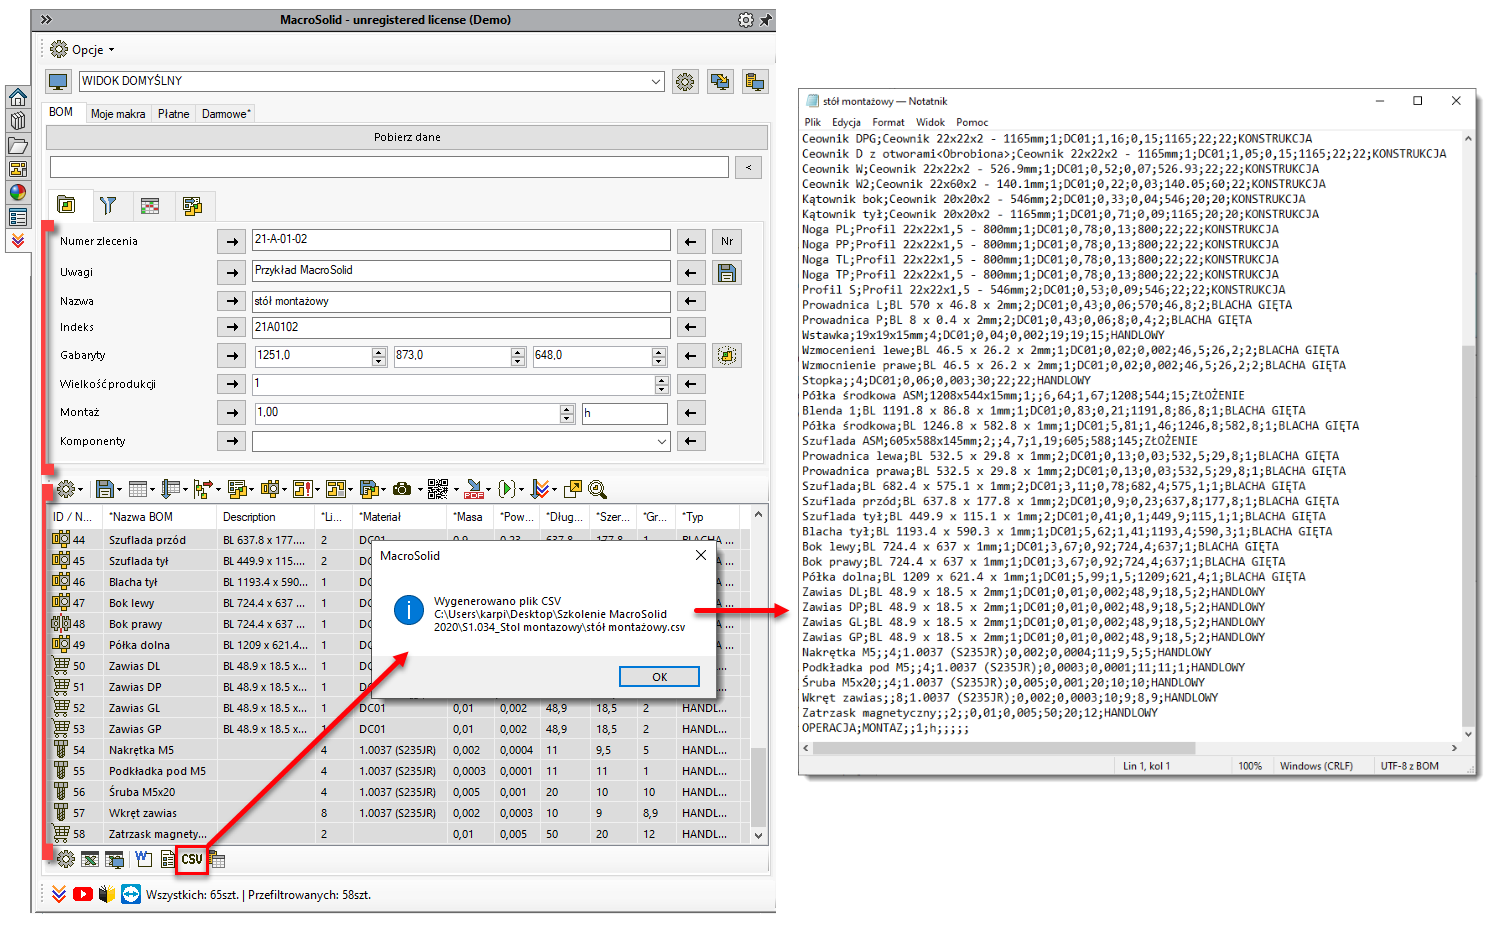The height and width of the screenshot is (927, 1489).
Task: Click the export to PDF icon
Action: [474, 489]
